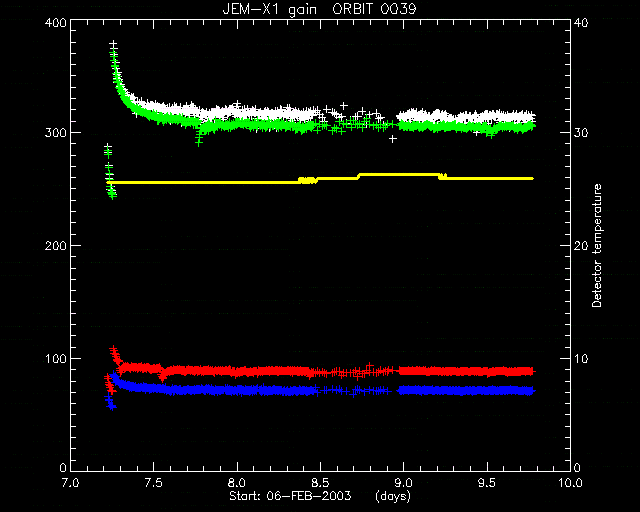Click the Detector temperature axis label
Screen dimensions: 640x512
pos(597,245)
